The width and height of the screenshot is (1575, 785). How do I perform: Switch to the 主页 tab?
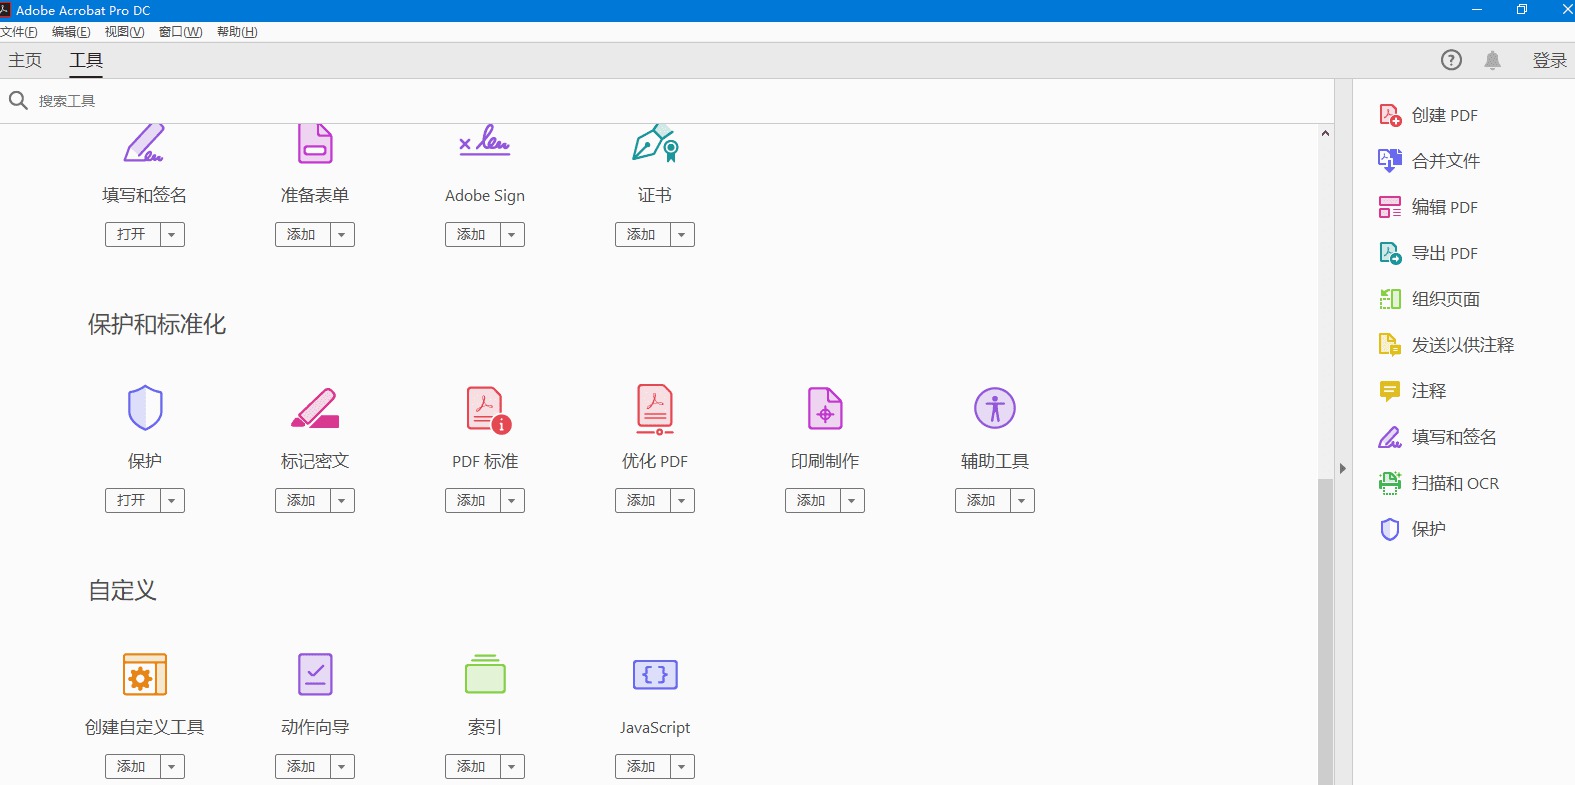[x=25, y=60]
